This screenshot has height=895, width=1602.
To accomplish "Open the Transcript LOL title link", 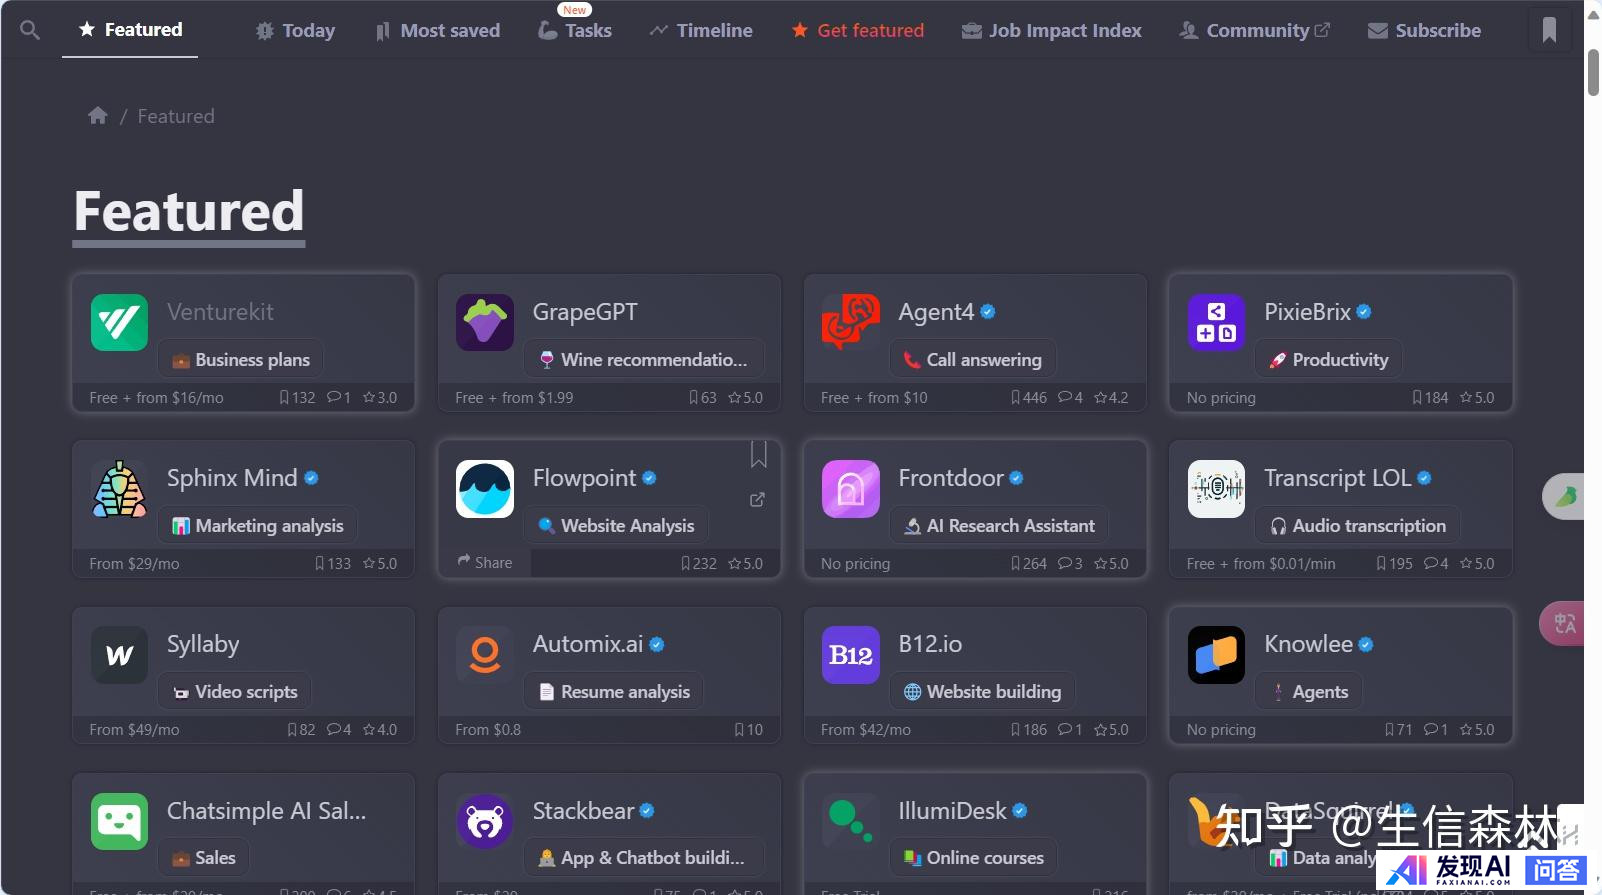I will [1337, 478].
